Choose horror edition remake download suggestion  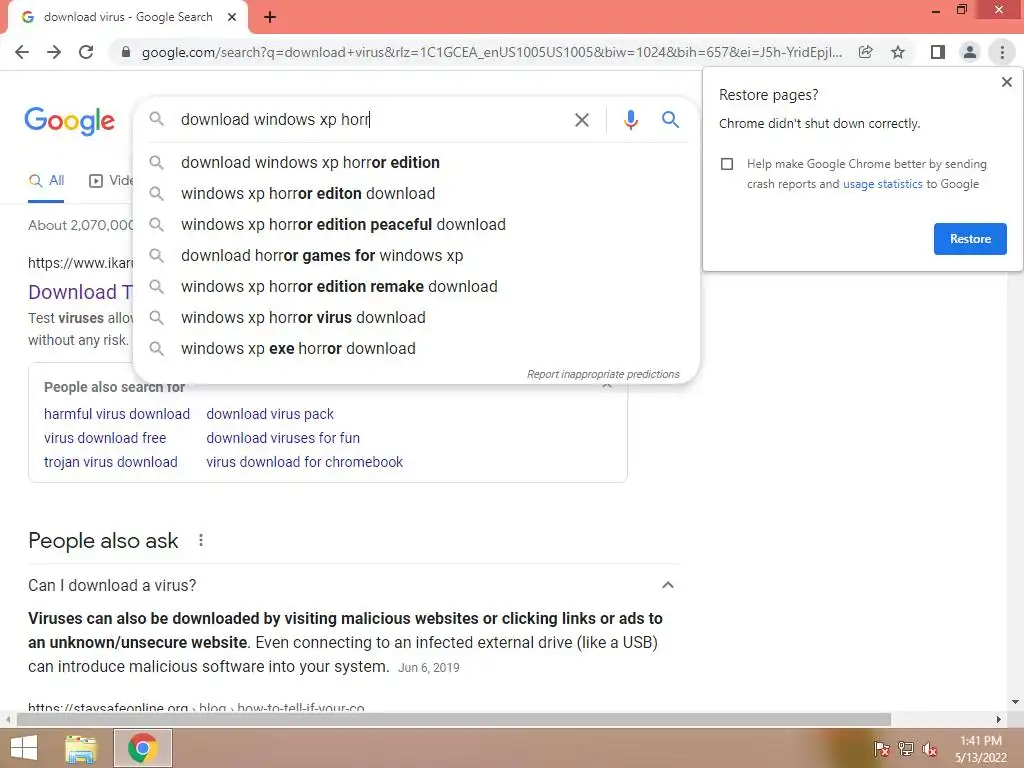click(x=416, y=287)
